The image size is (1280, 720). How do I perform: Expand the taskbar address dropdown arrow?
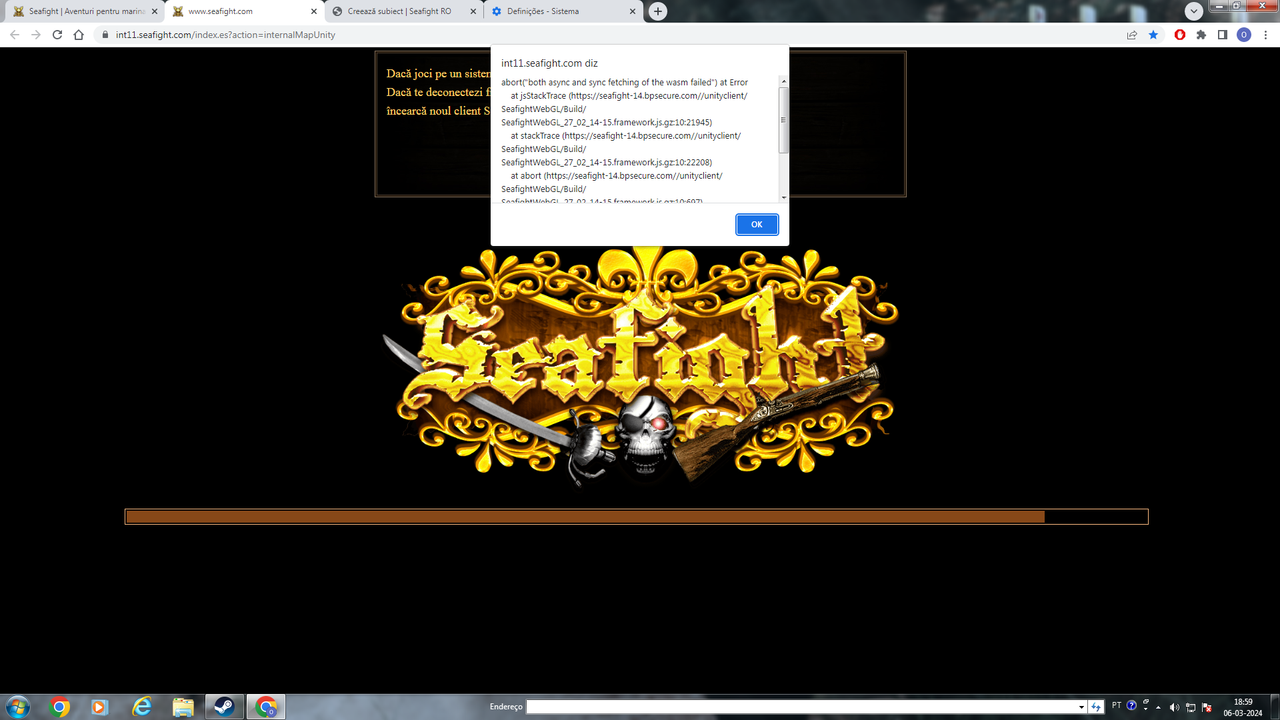1081,707
